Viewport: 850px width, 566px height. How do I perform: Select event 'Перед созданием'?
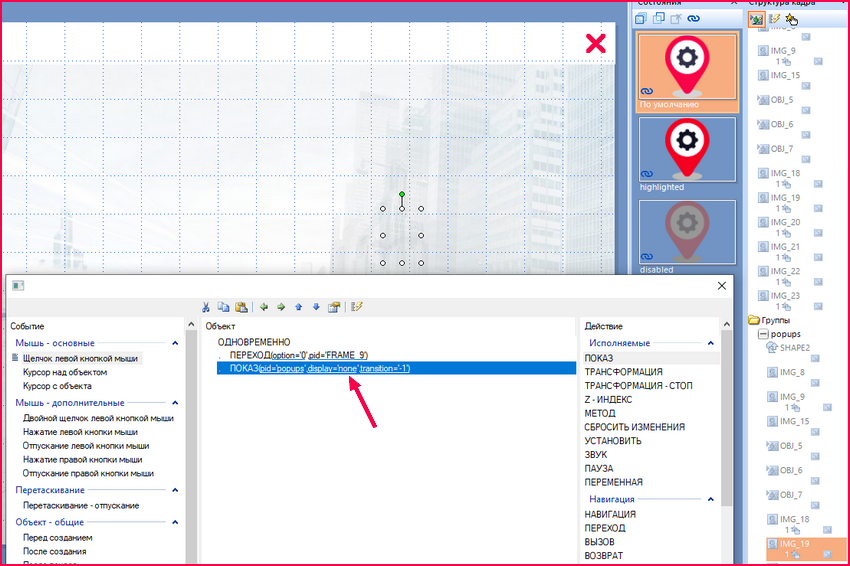pyautogui.click(x=57, y=538)
